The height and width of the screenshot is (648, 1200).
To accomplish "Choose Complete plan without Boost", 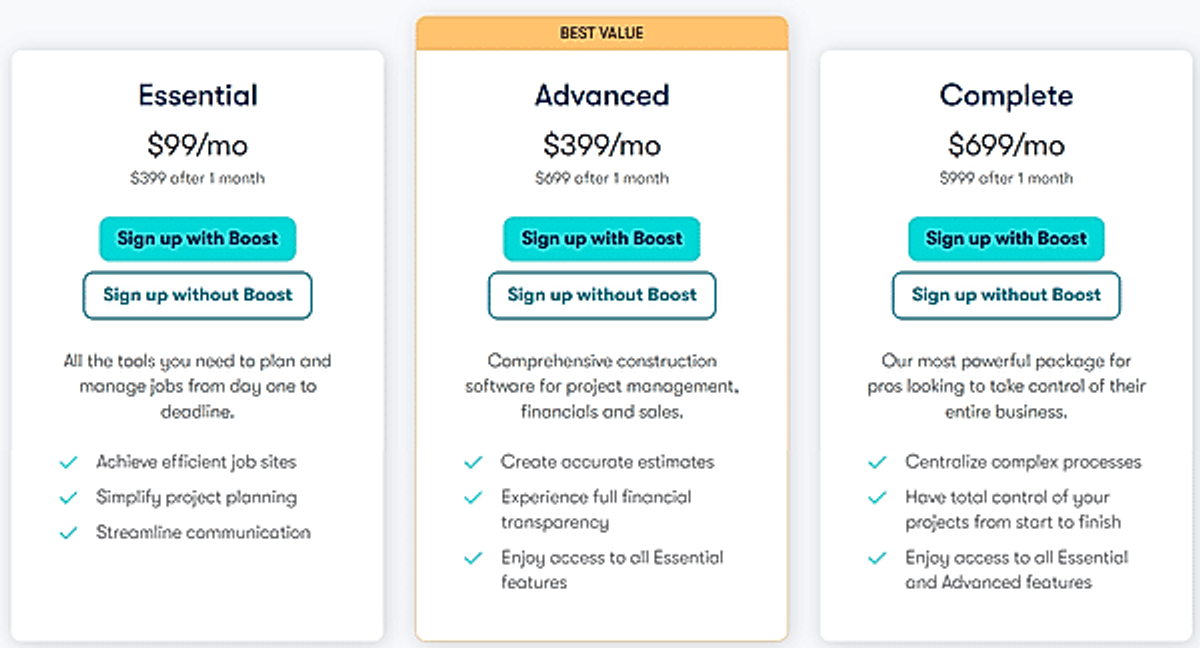I will click(1006, 295).
